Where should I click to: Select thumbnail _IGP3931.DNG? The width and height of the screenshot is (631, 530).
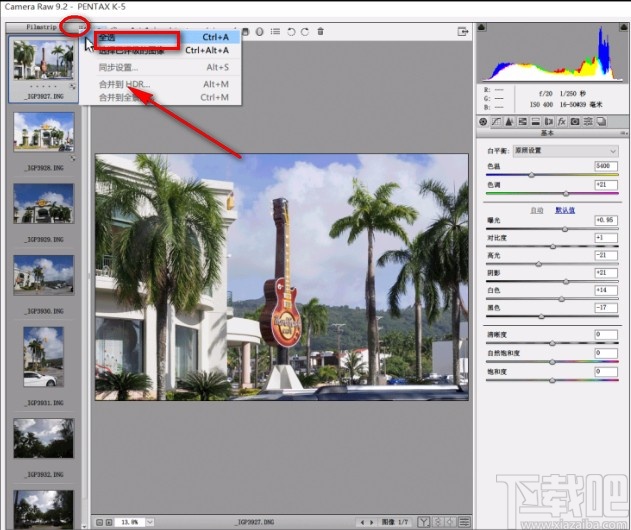(43, 357)
